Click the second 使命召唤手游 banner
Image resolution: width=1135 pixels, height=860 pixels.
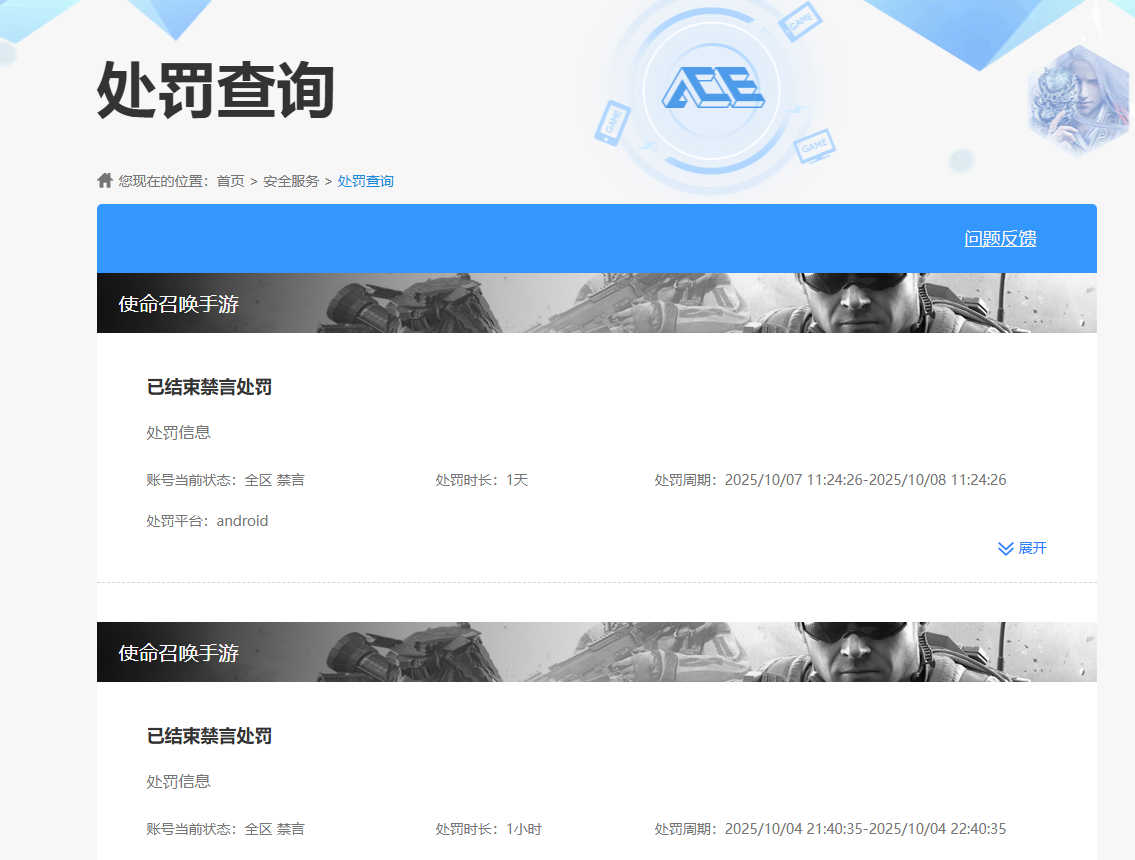pyautogui.click(x=596, y=652)
